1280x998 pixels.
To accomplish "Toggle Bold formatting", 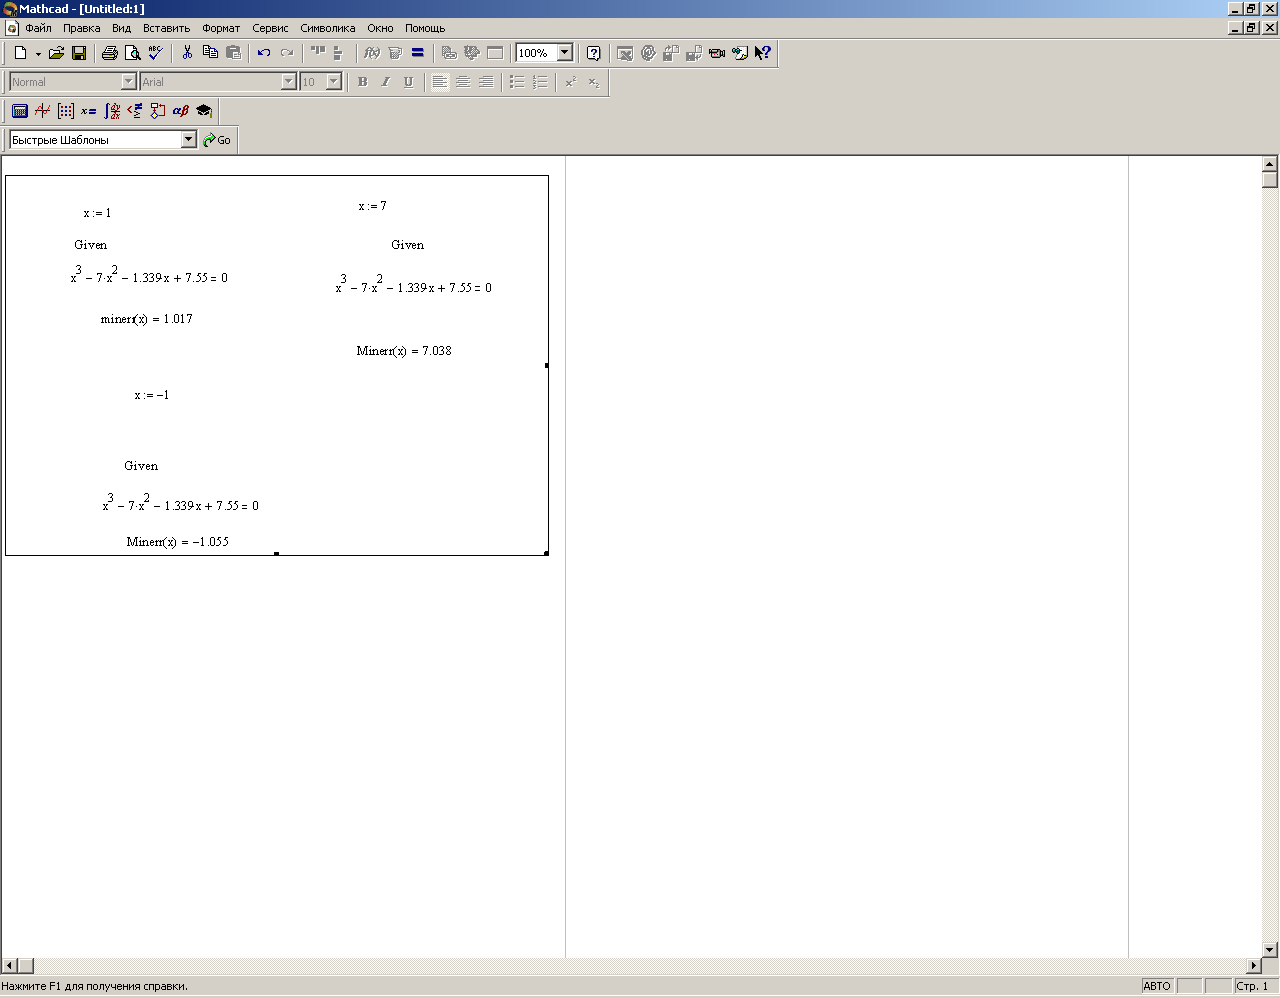I will pos(363,82).
